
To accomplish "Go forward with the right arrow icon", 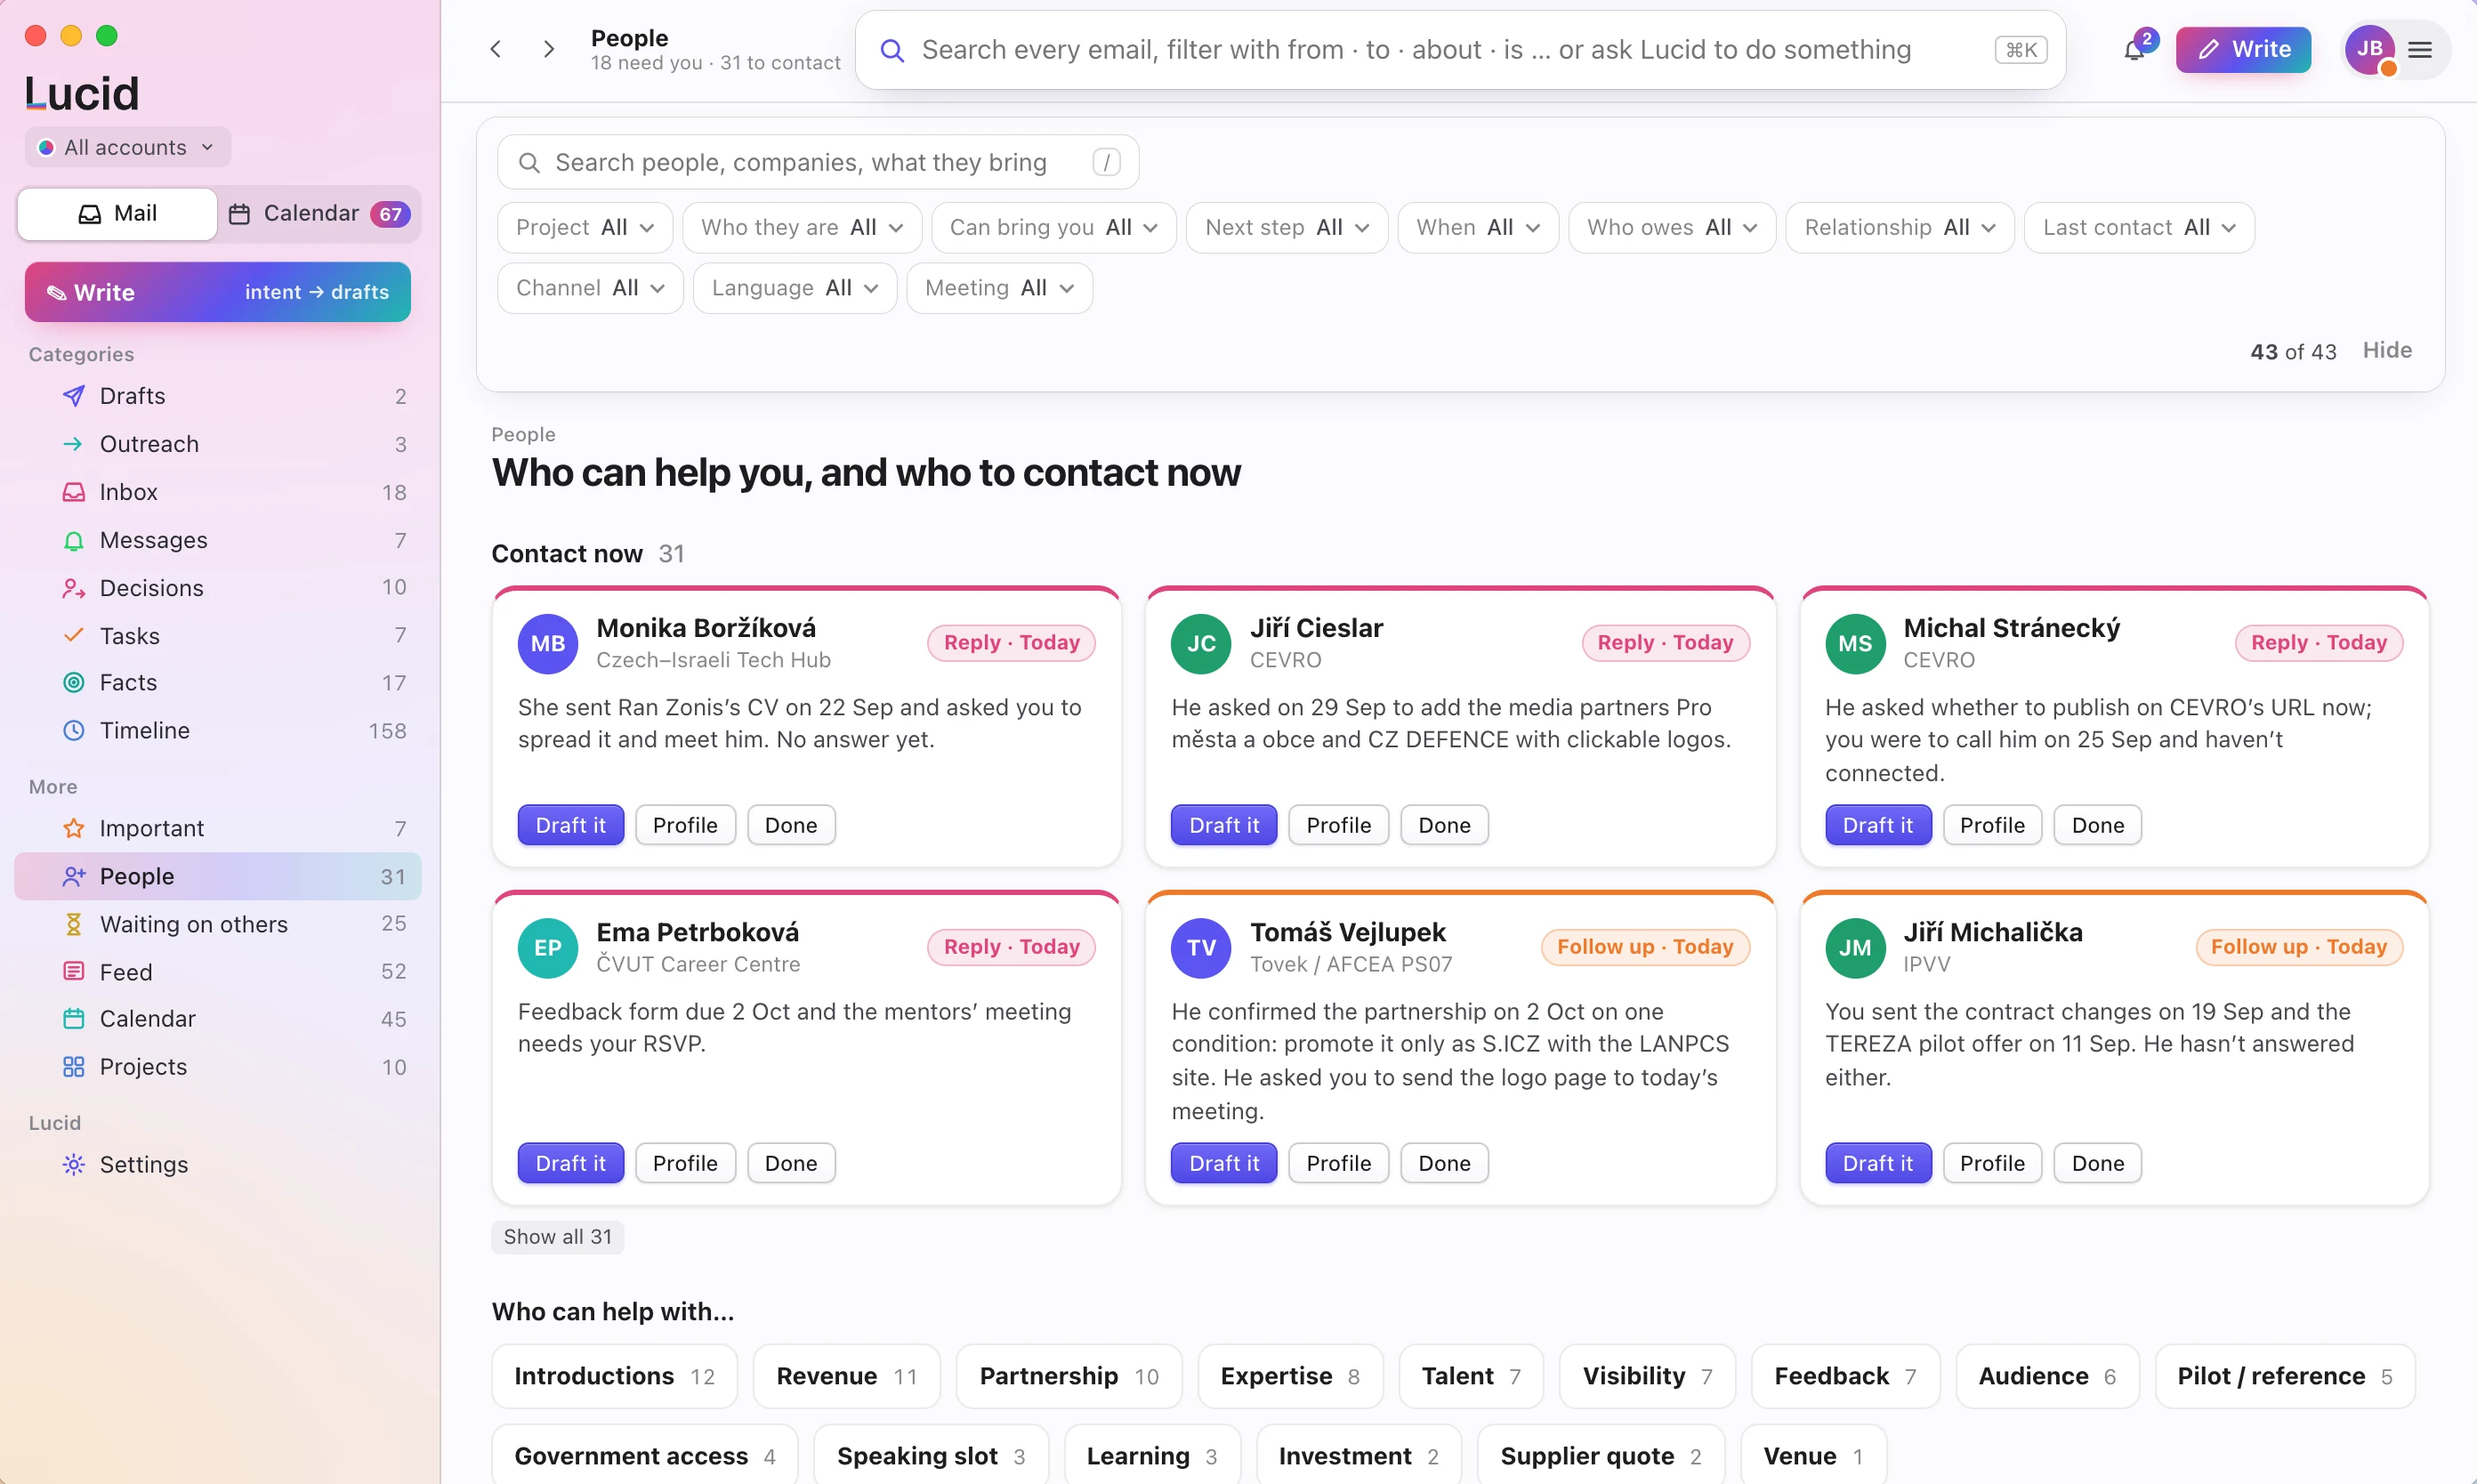I will (x=548, y=49).
